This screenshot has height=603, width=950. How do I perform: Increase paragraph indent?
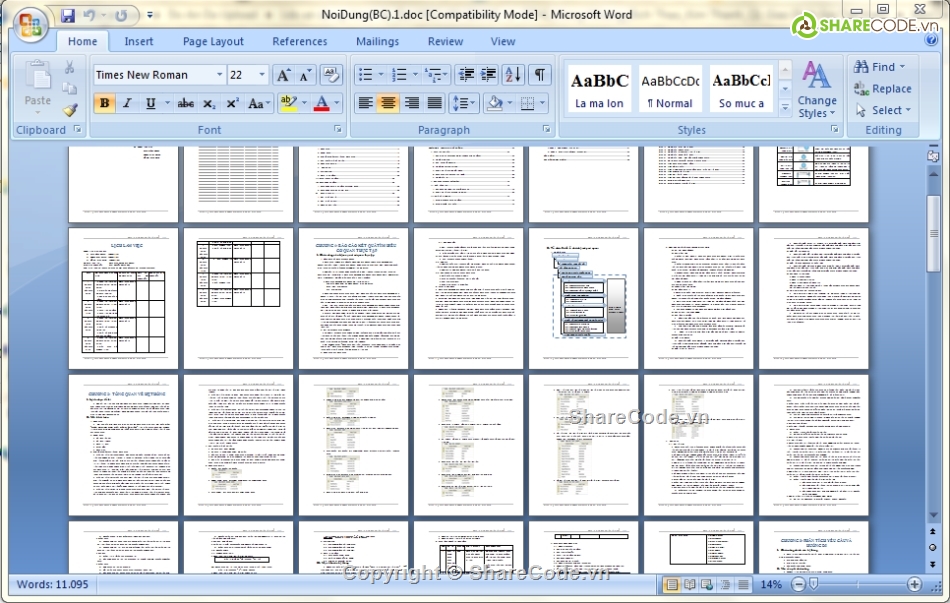[x=488, y=75]
